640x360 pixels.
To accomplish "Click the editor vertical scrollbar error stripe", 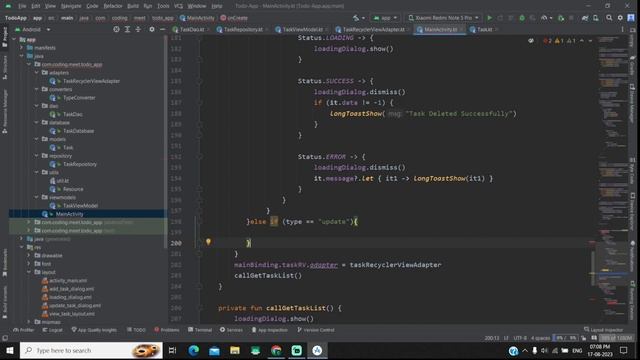I will click(592, 180).
